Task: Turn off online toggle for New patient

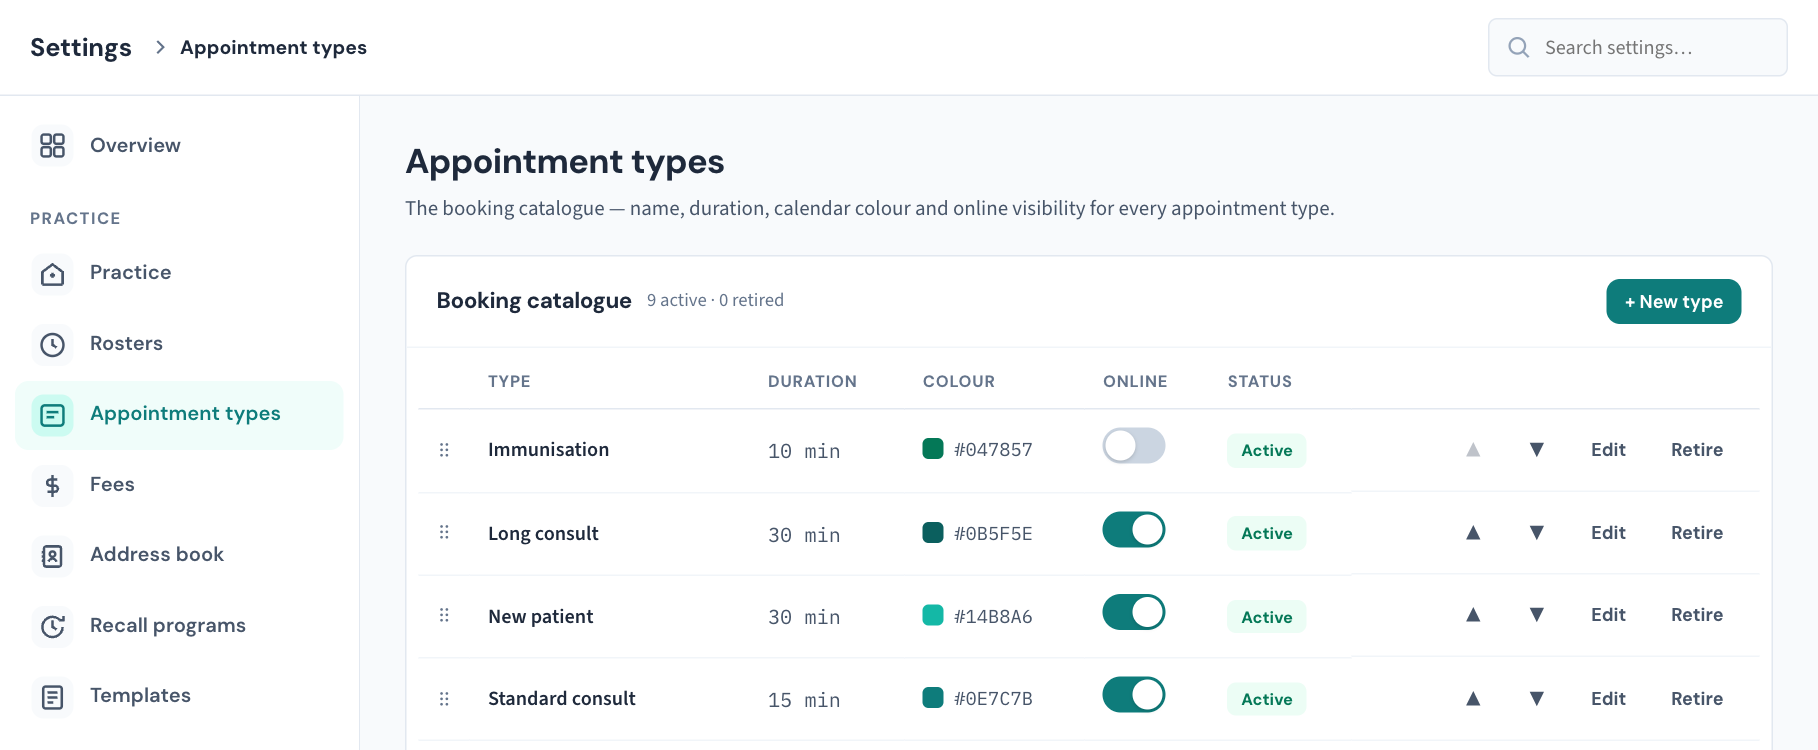Action: [x=1134, y=612]
